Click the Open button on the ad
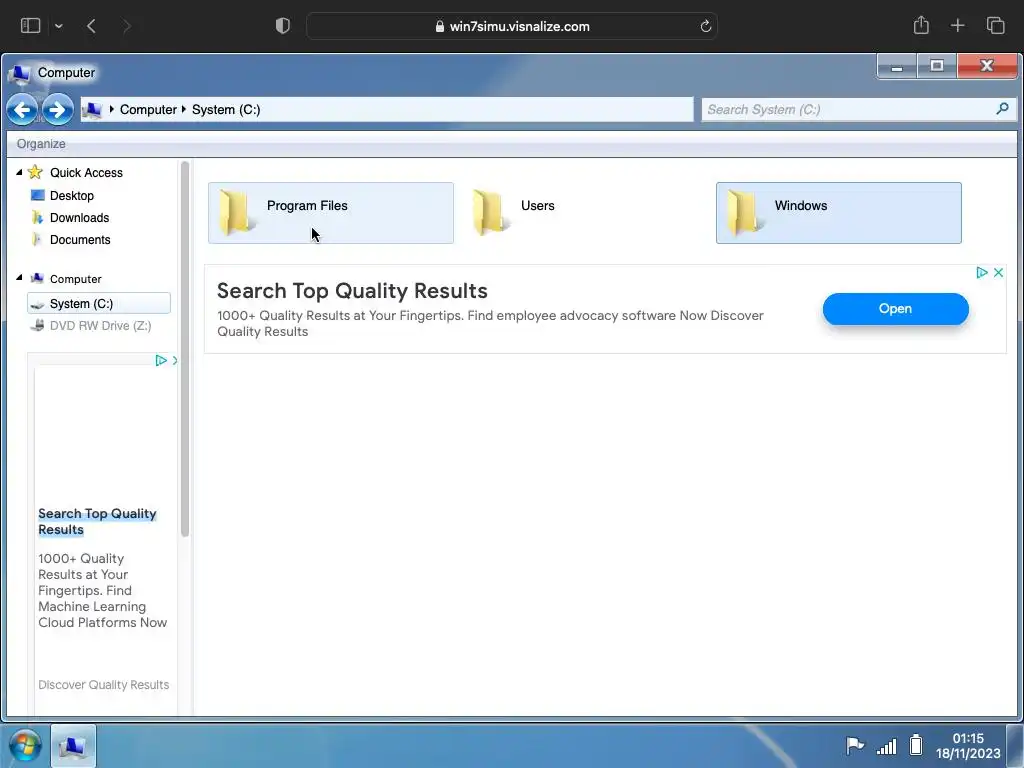1024x768 pixels. [x=895, y=308]
